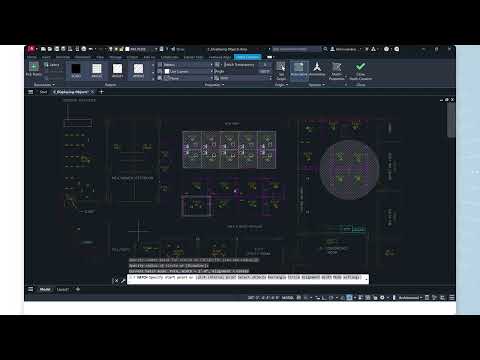The image size is (480, 360).
Task: Click the Match Properties tool
Action: click(x=337, y=71)
